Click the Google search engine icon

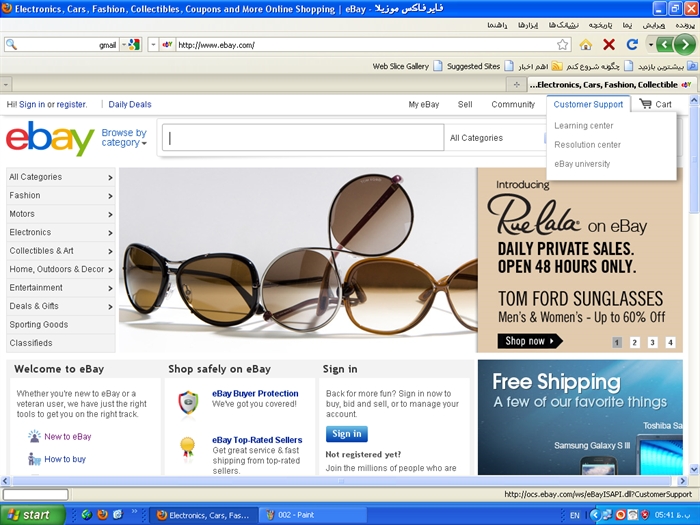coord(134,45)
